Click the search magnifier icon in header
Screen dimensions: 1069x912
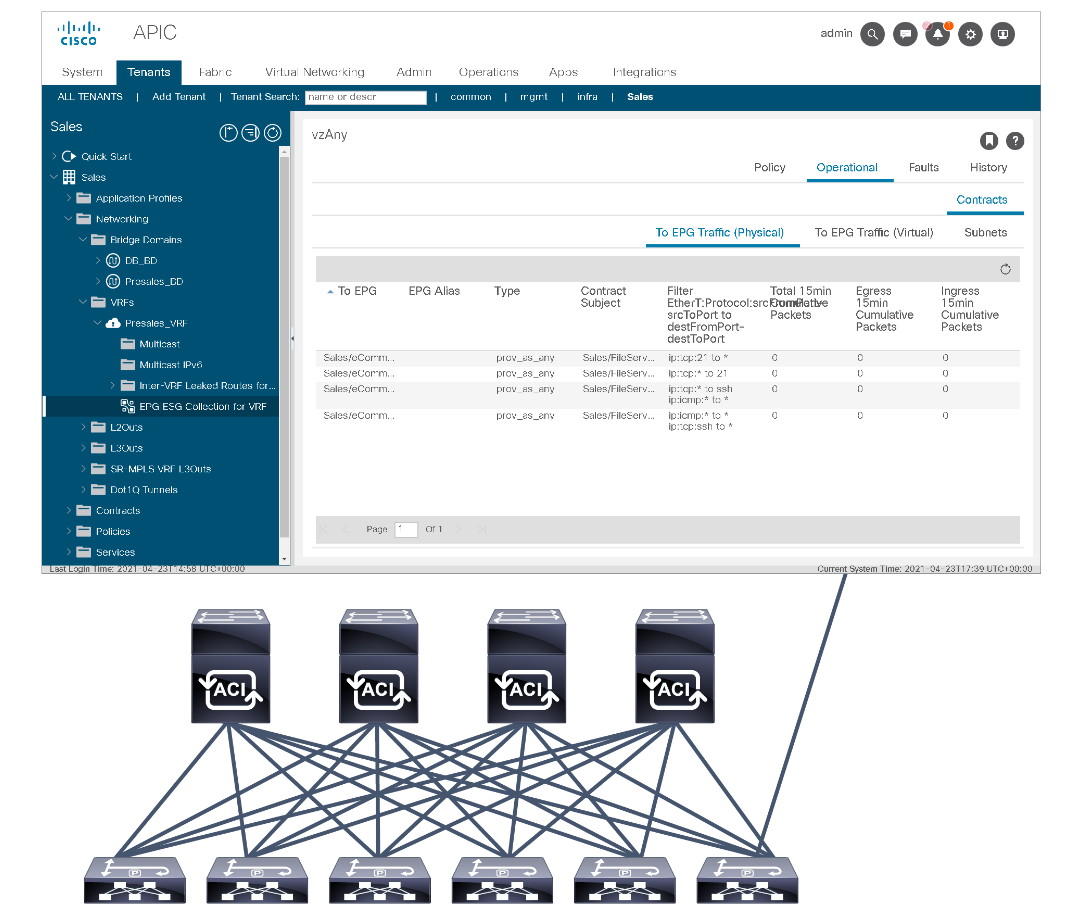click(x=872, y=34)
